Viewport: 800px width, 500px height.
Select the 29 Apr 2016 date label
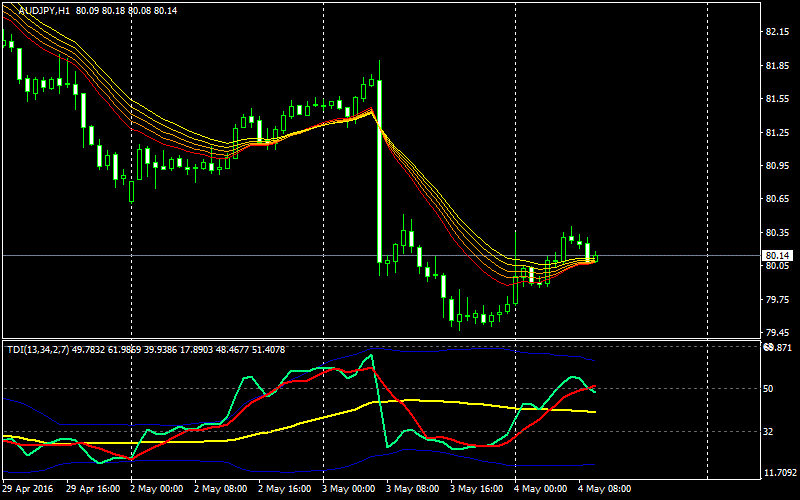[27, 489]
